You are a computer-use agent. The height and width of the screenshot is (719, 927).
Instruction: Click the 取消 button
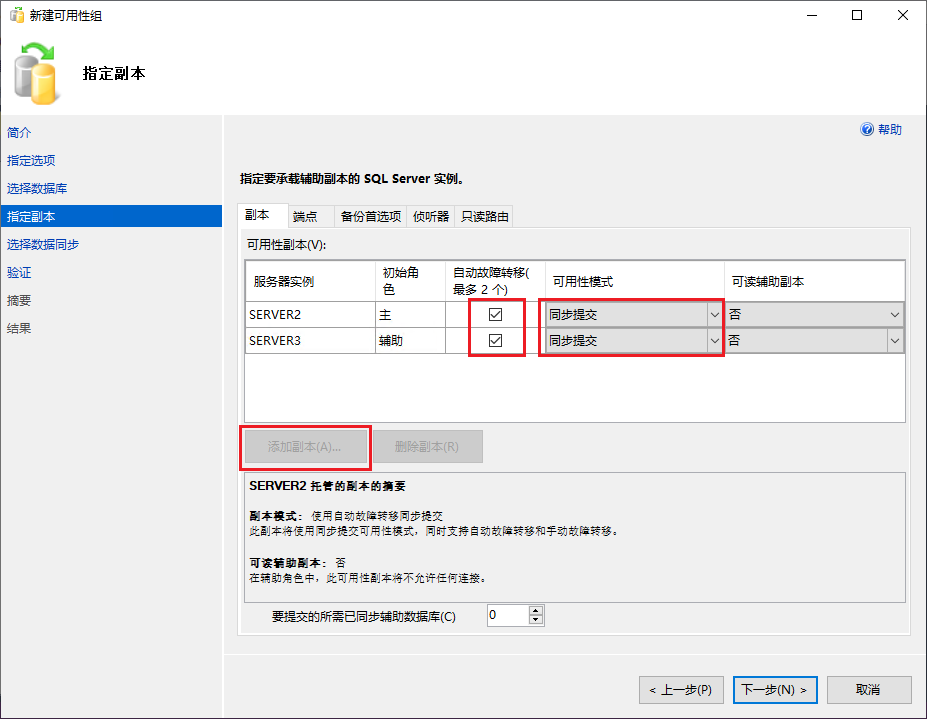pyautogui.click(x=868, y=690)
